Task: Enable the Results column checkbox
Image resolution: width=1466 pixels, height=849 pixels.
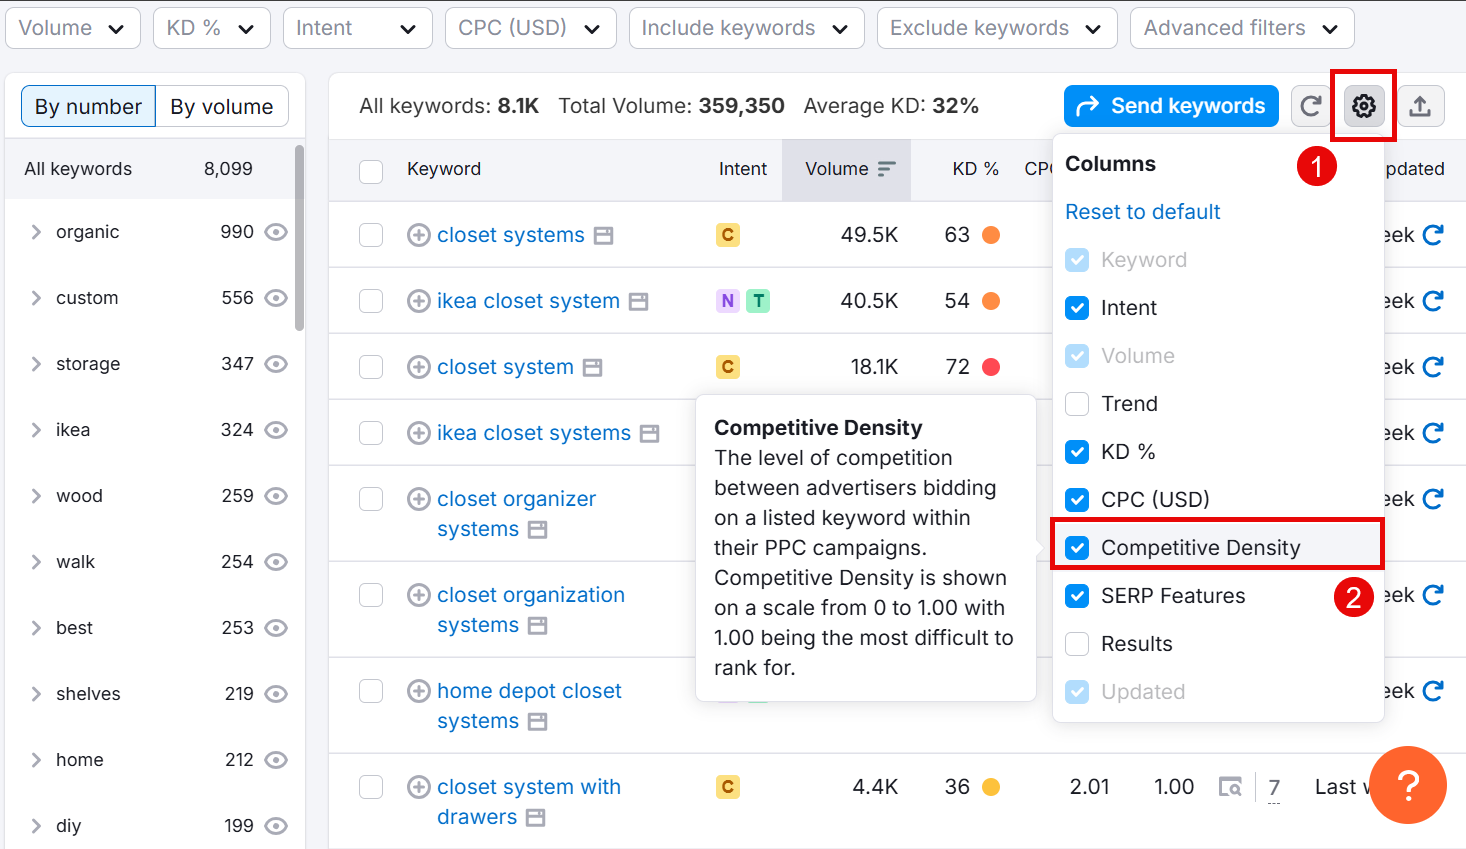Action: click(1077, 644)
